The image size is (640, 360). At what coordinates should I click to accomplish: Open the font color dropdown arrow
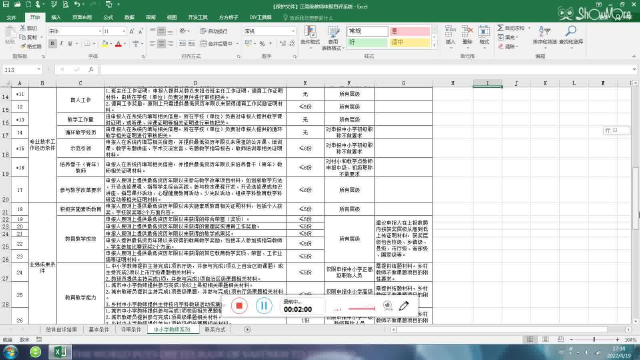(124, 44)
